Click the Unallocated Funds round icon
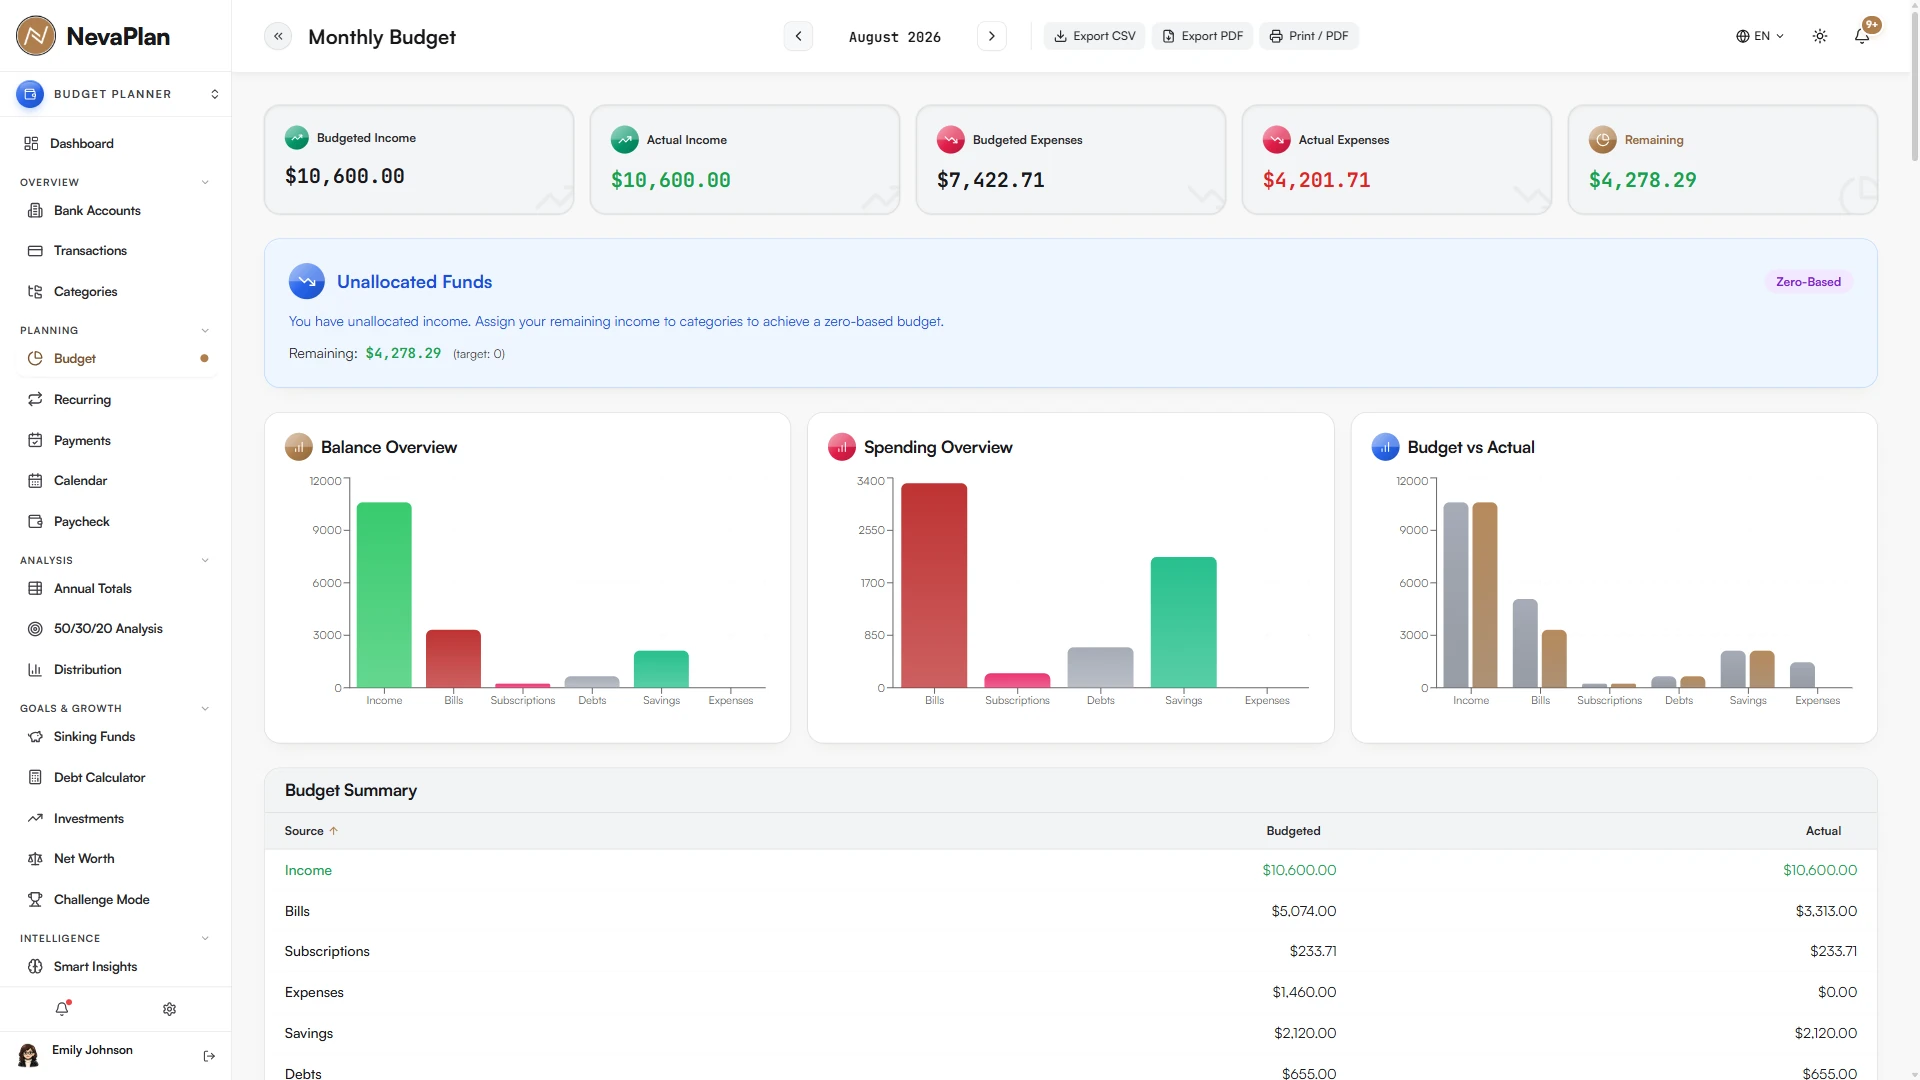The image size is (1920, 1080). click(307, 281)
